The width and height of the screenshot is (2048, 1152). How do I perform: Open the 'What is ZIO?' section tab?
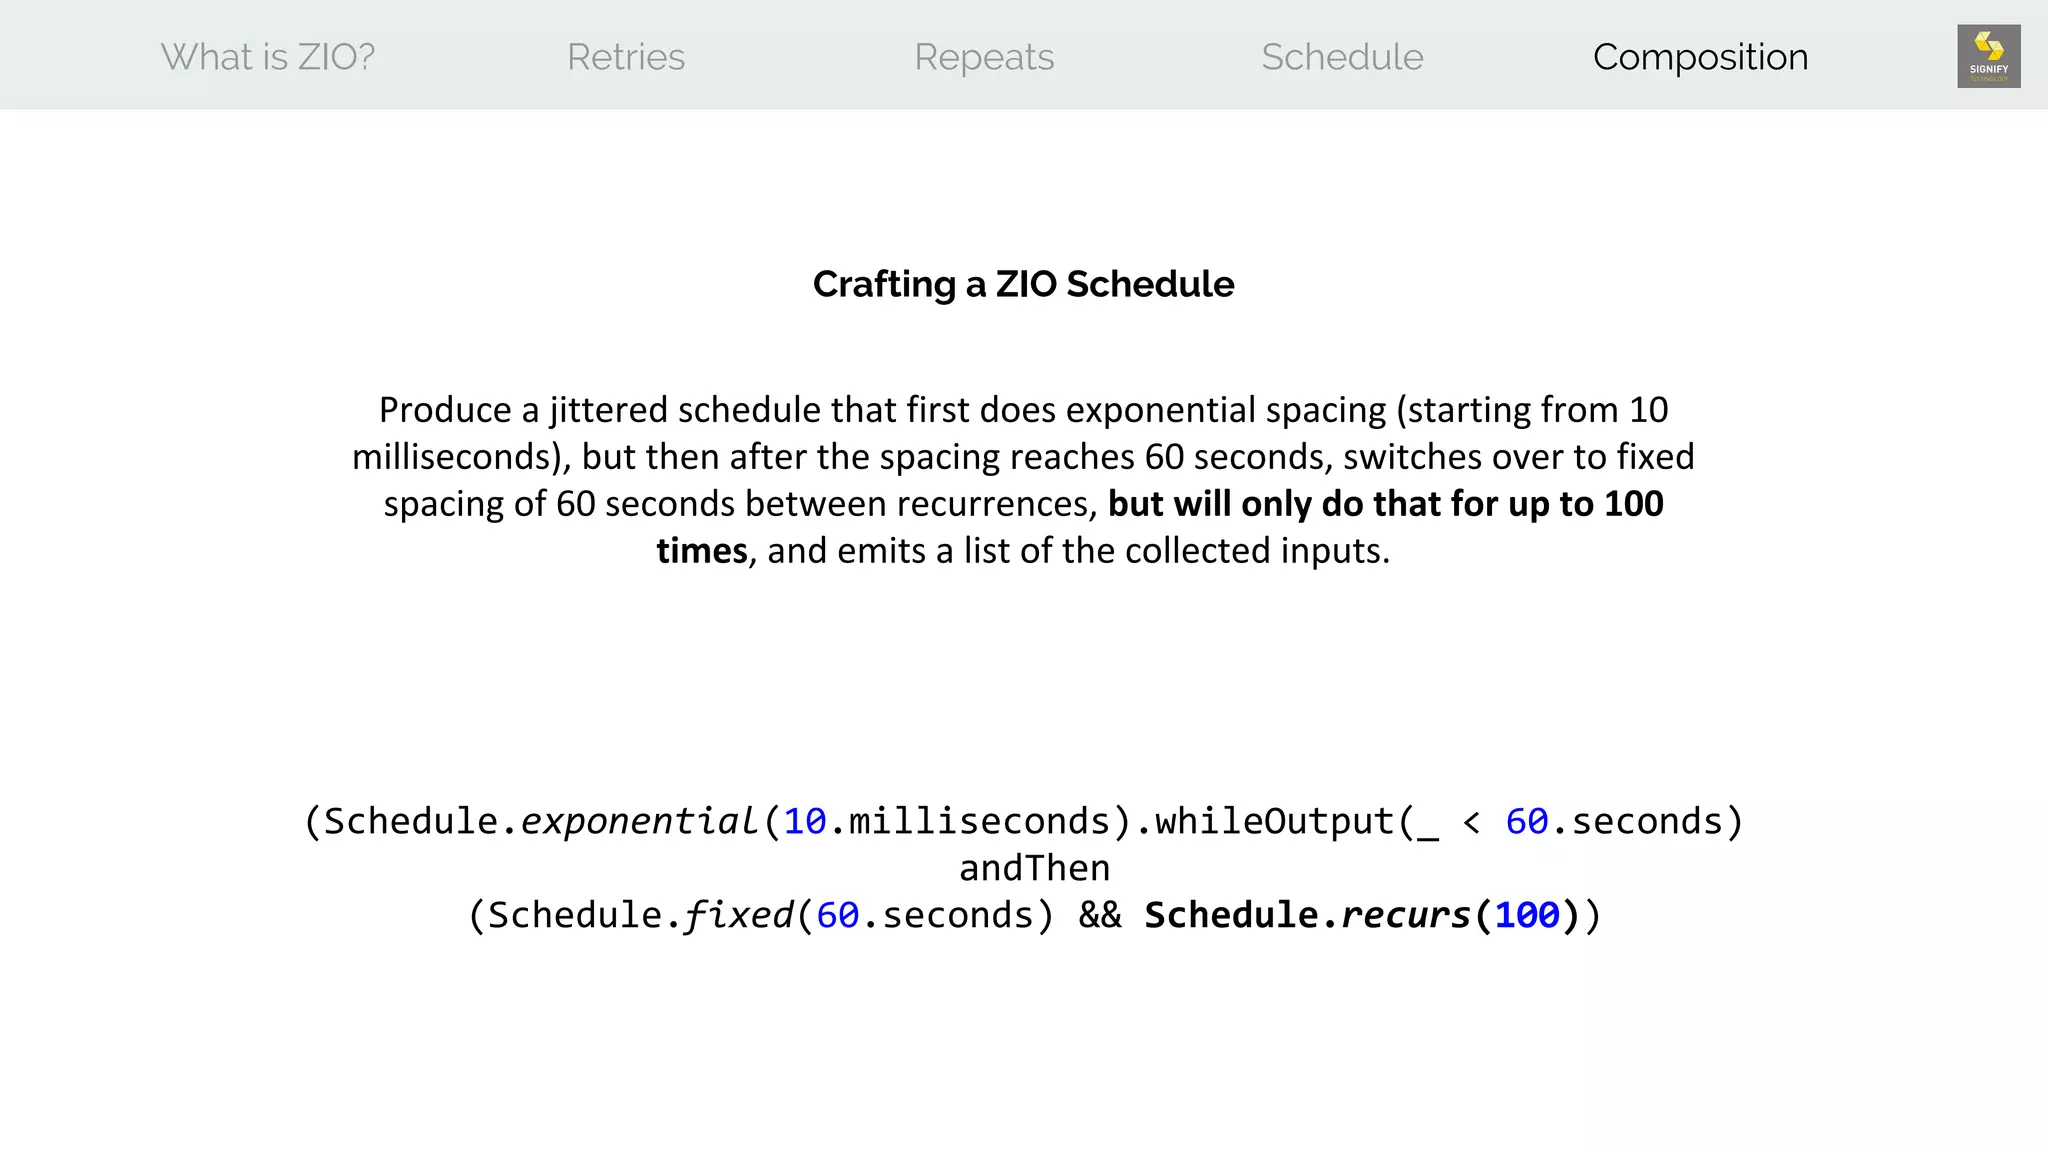pyautogui.click(x=268, y=57)
